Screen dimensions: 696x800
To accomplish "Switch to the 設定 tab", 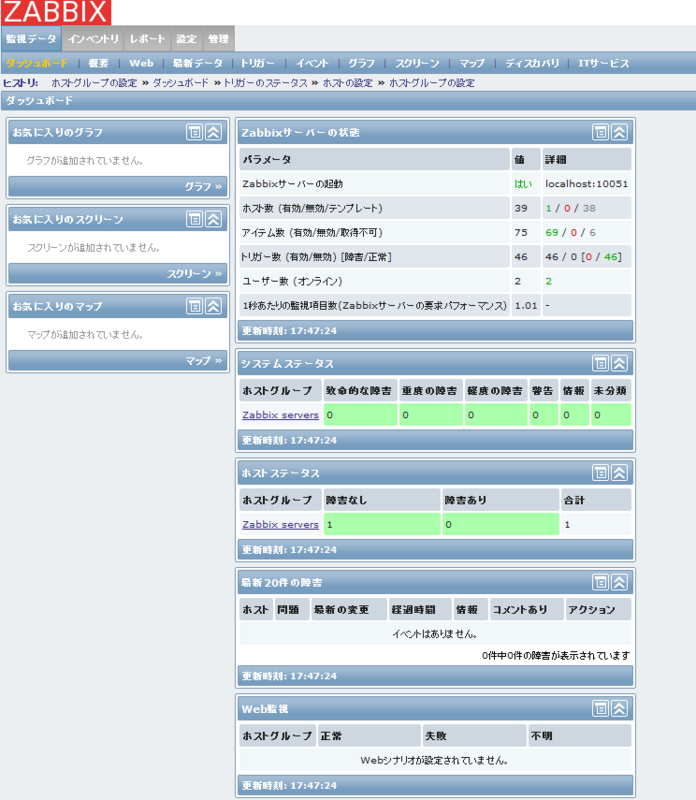I will (x=186, y=39).
